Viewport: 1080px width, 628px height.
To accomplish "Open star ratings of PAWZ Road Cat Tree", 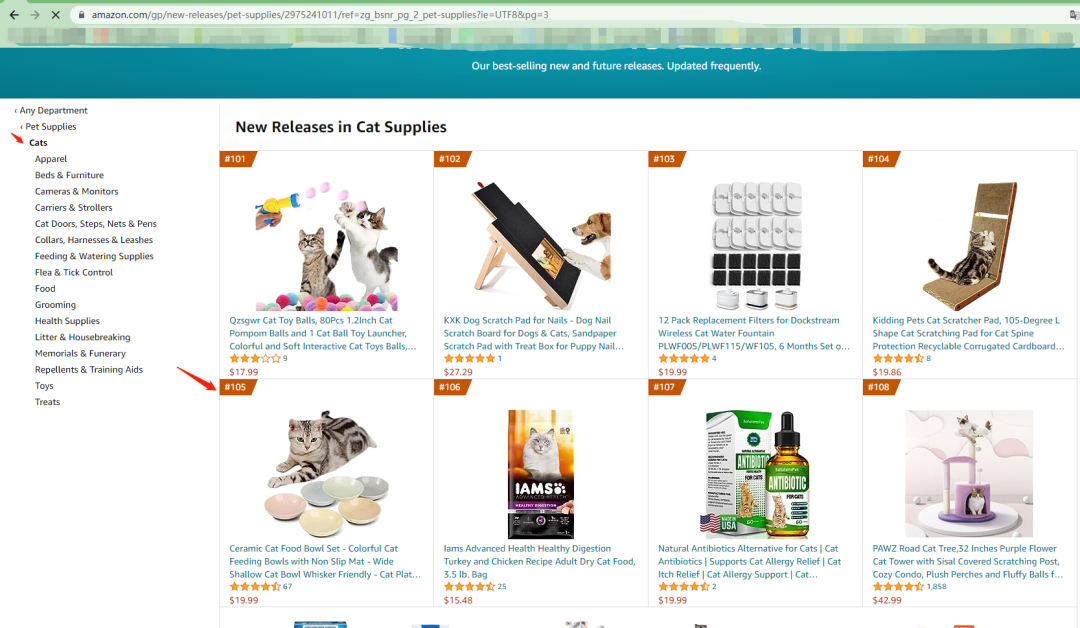I will [898, 587].
